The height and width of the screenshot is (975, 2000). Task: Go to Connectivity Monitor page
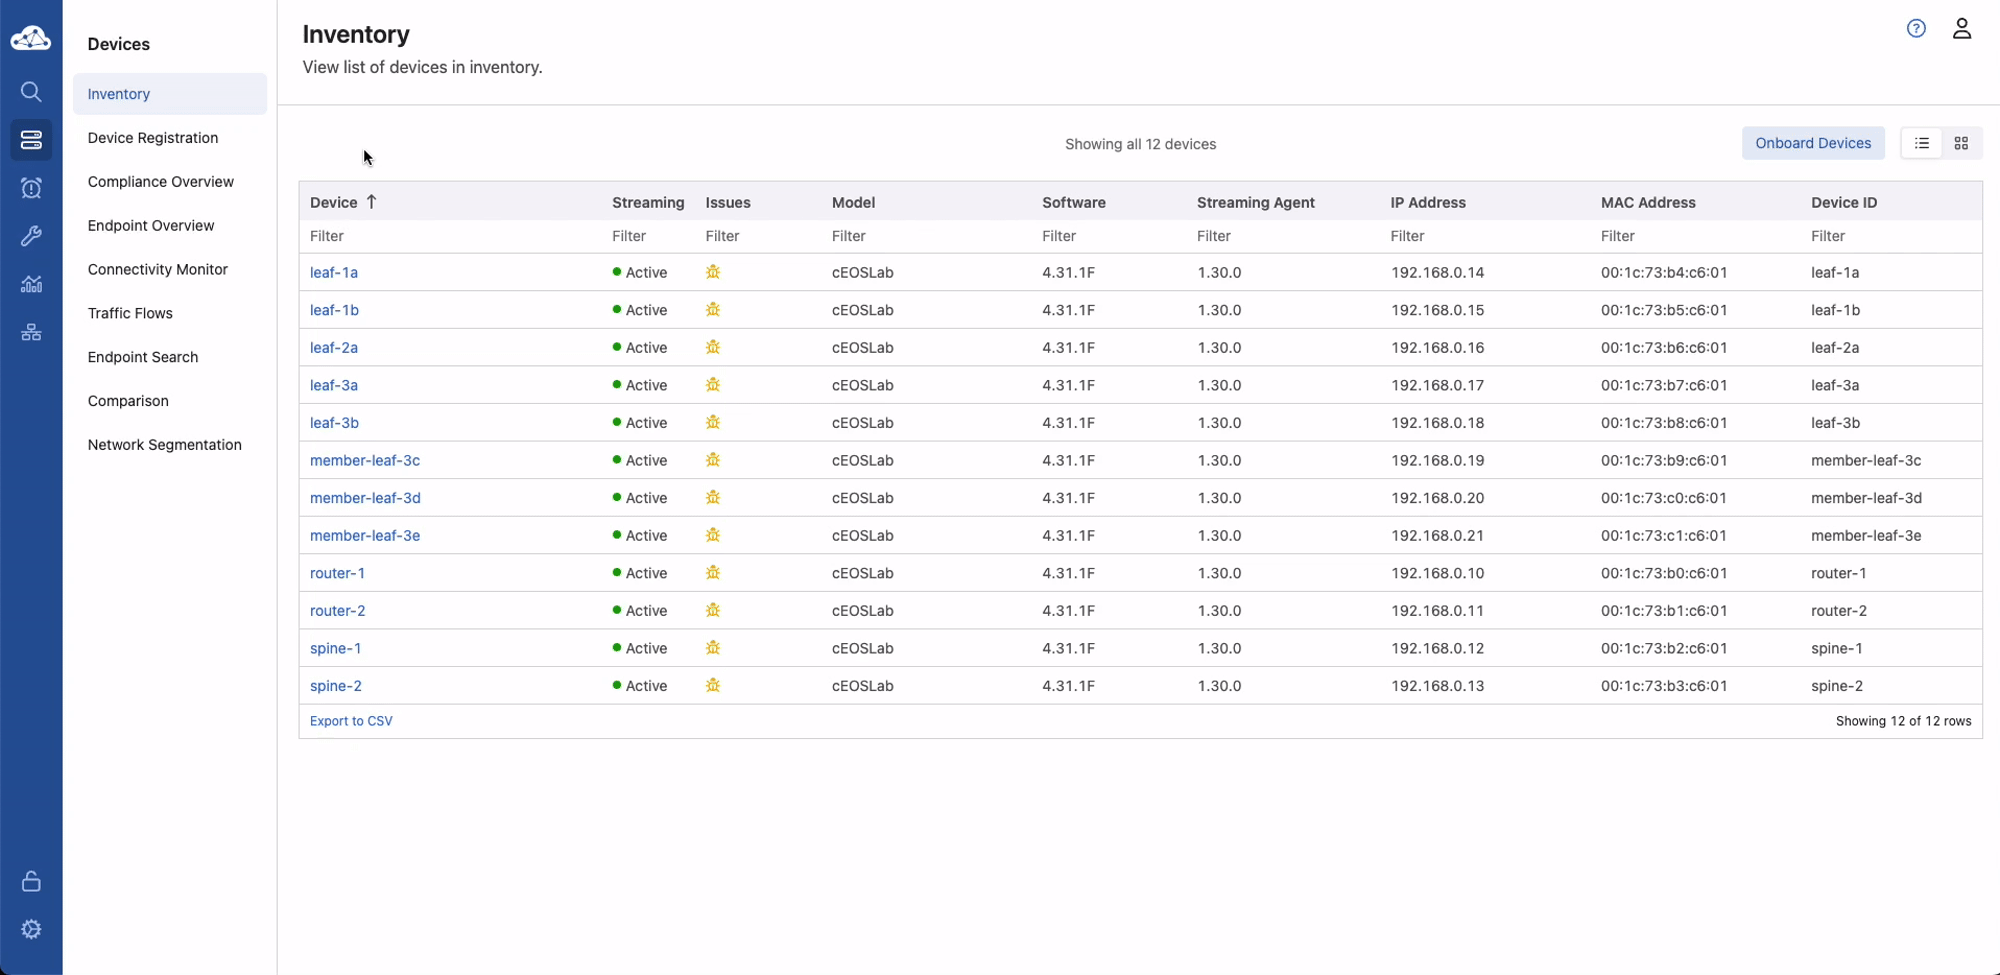tap(157, 269)
